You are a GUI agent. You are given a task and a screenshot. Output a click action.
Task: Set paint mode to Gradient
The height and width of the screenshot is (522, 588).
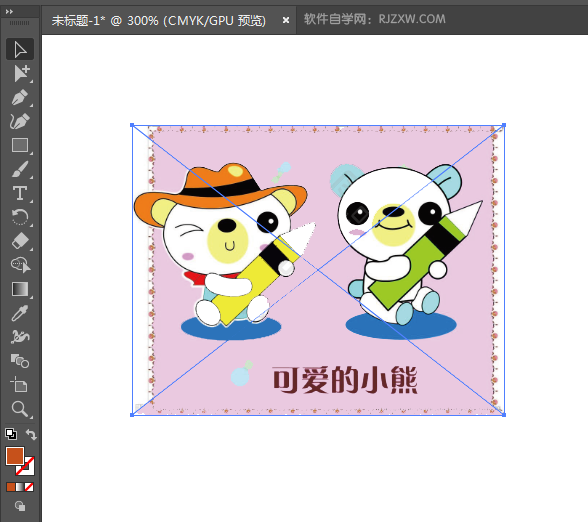point(20,487)
